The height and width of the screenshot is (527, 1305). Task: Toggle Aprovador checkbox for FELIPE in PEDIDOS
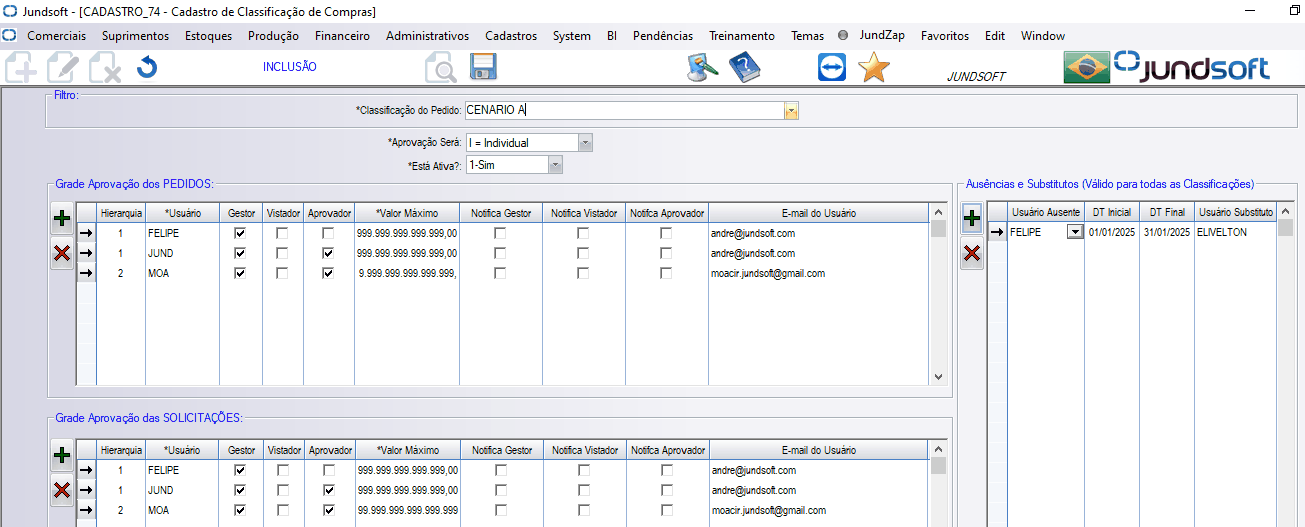[x=328, y=233]
